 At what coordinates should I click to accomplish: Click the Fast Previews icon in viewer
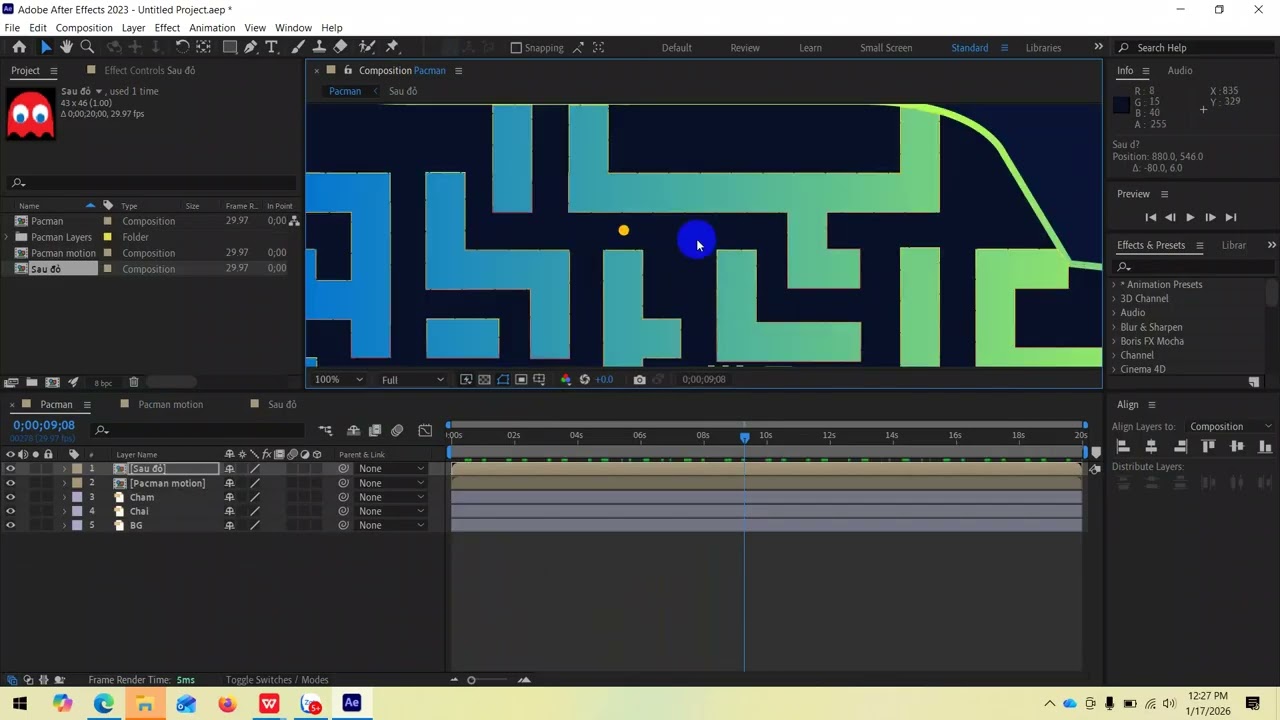pos(466,380)
